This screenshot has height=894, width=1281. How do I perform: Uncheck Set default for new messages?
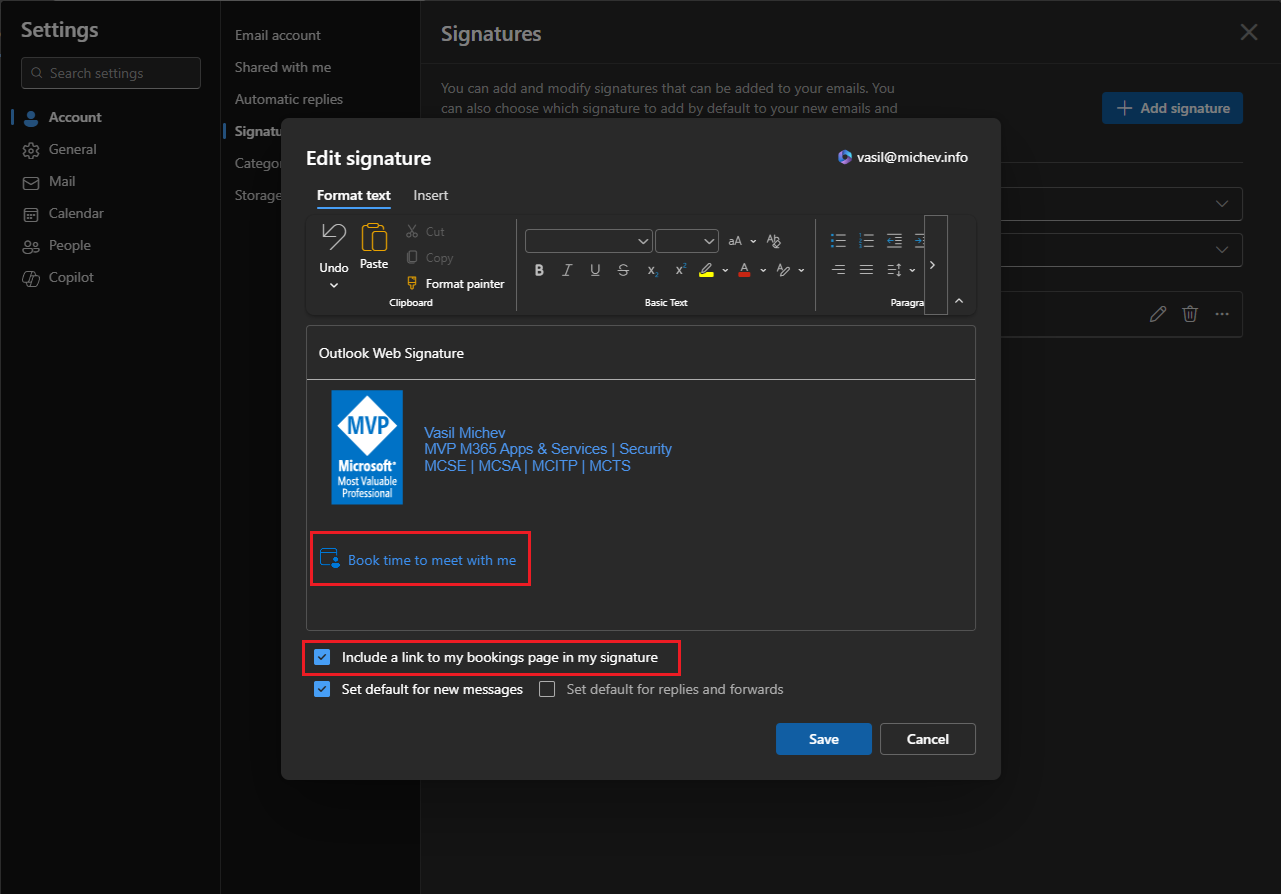click(x=322, y=689)
